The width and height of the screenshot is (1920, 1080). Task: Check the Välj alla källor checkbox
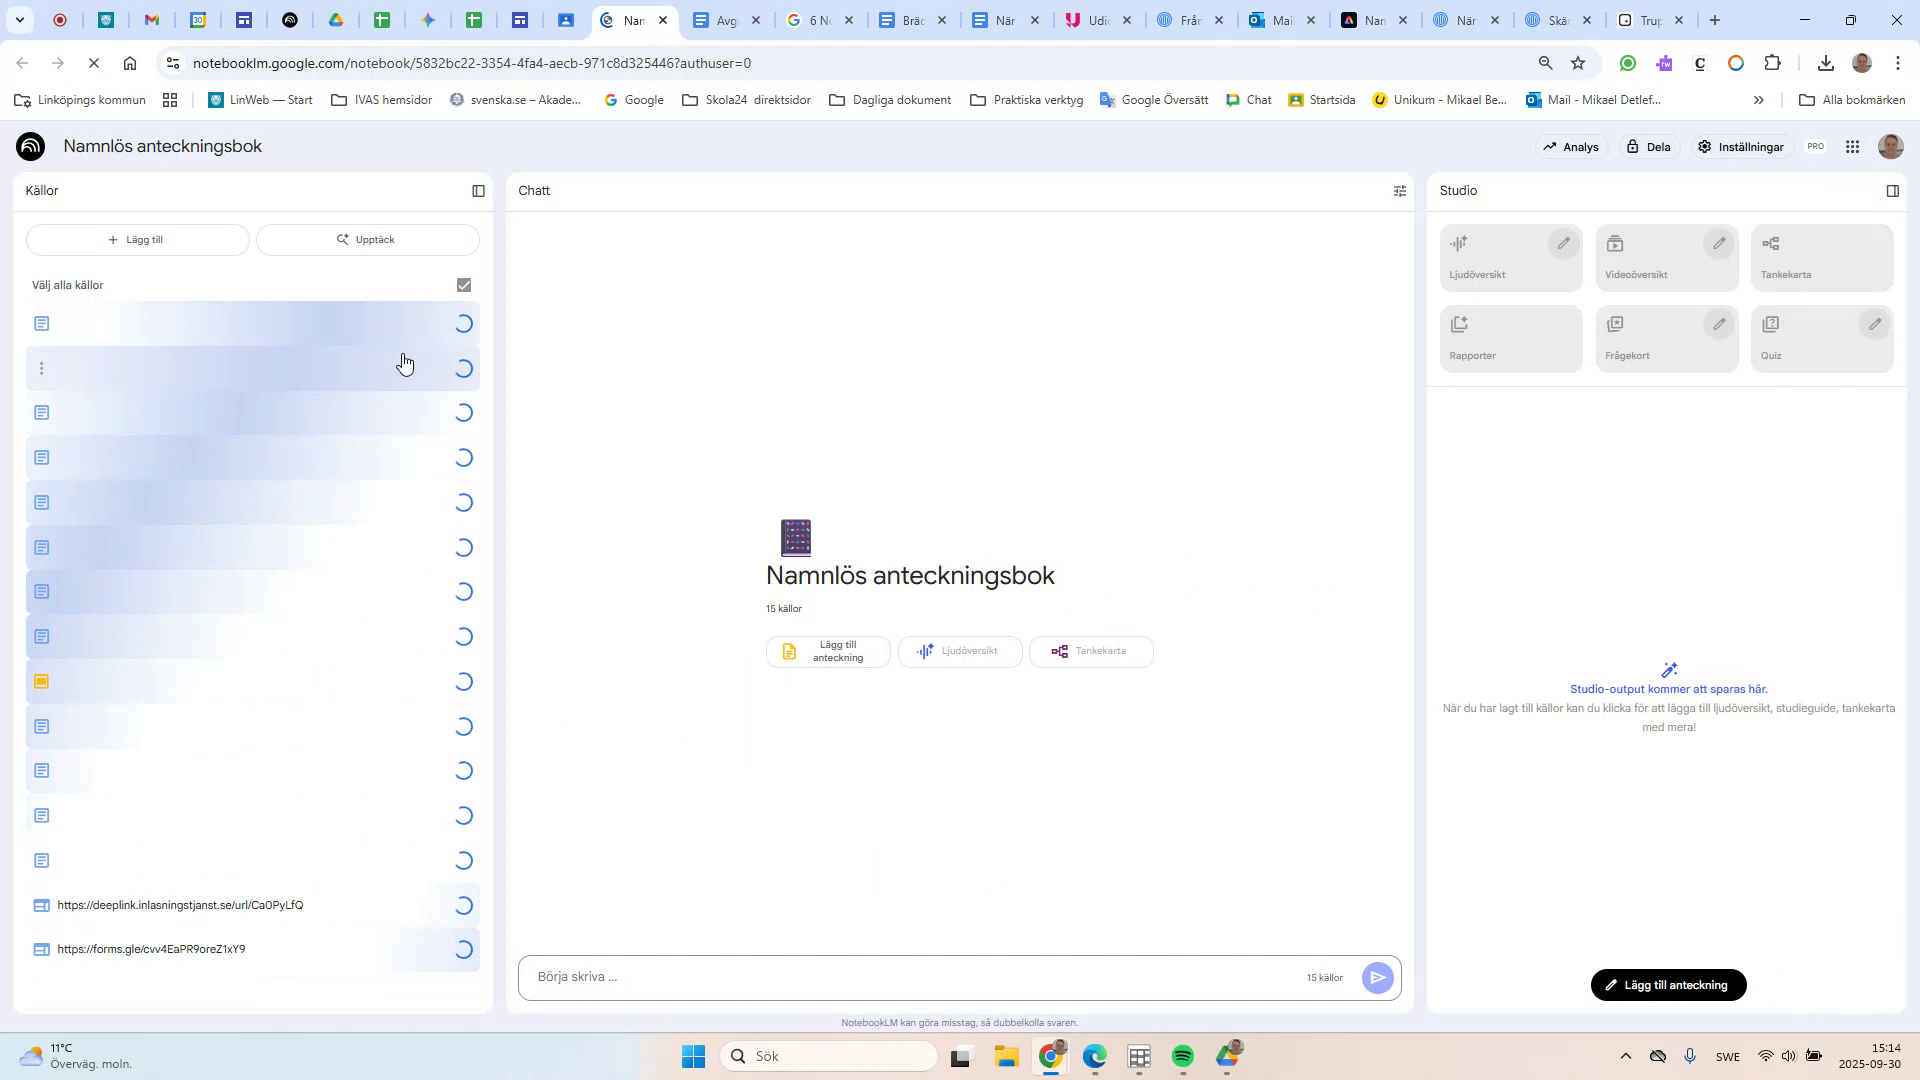point(462,285)
